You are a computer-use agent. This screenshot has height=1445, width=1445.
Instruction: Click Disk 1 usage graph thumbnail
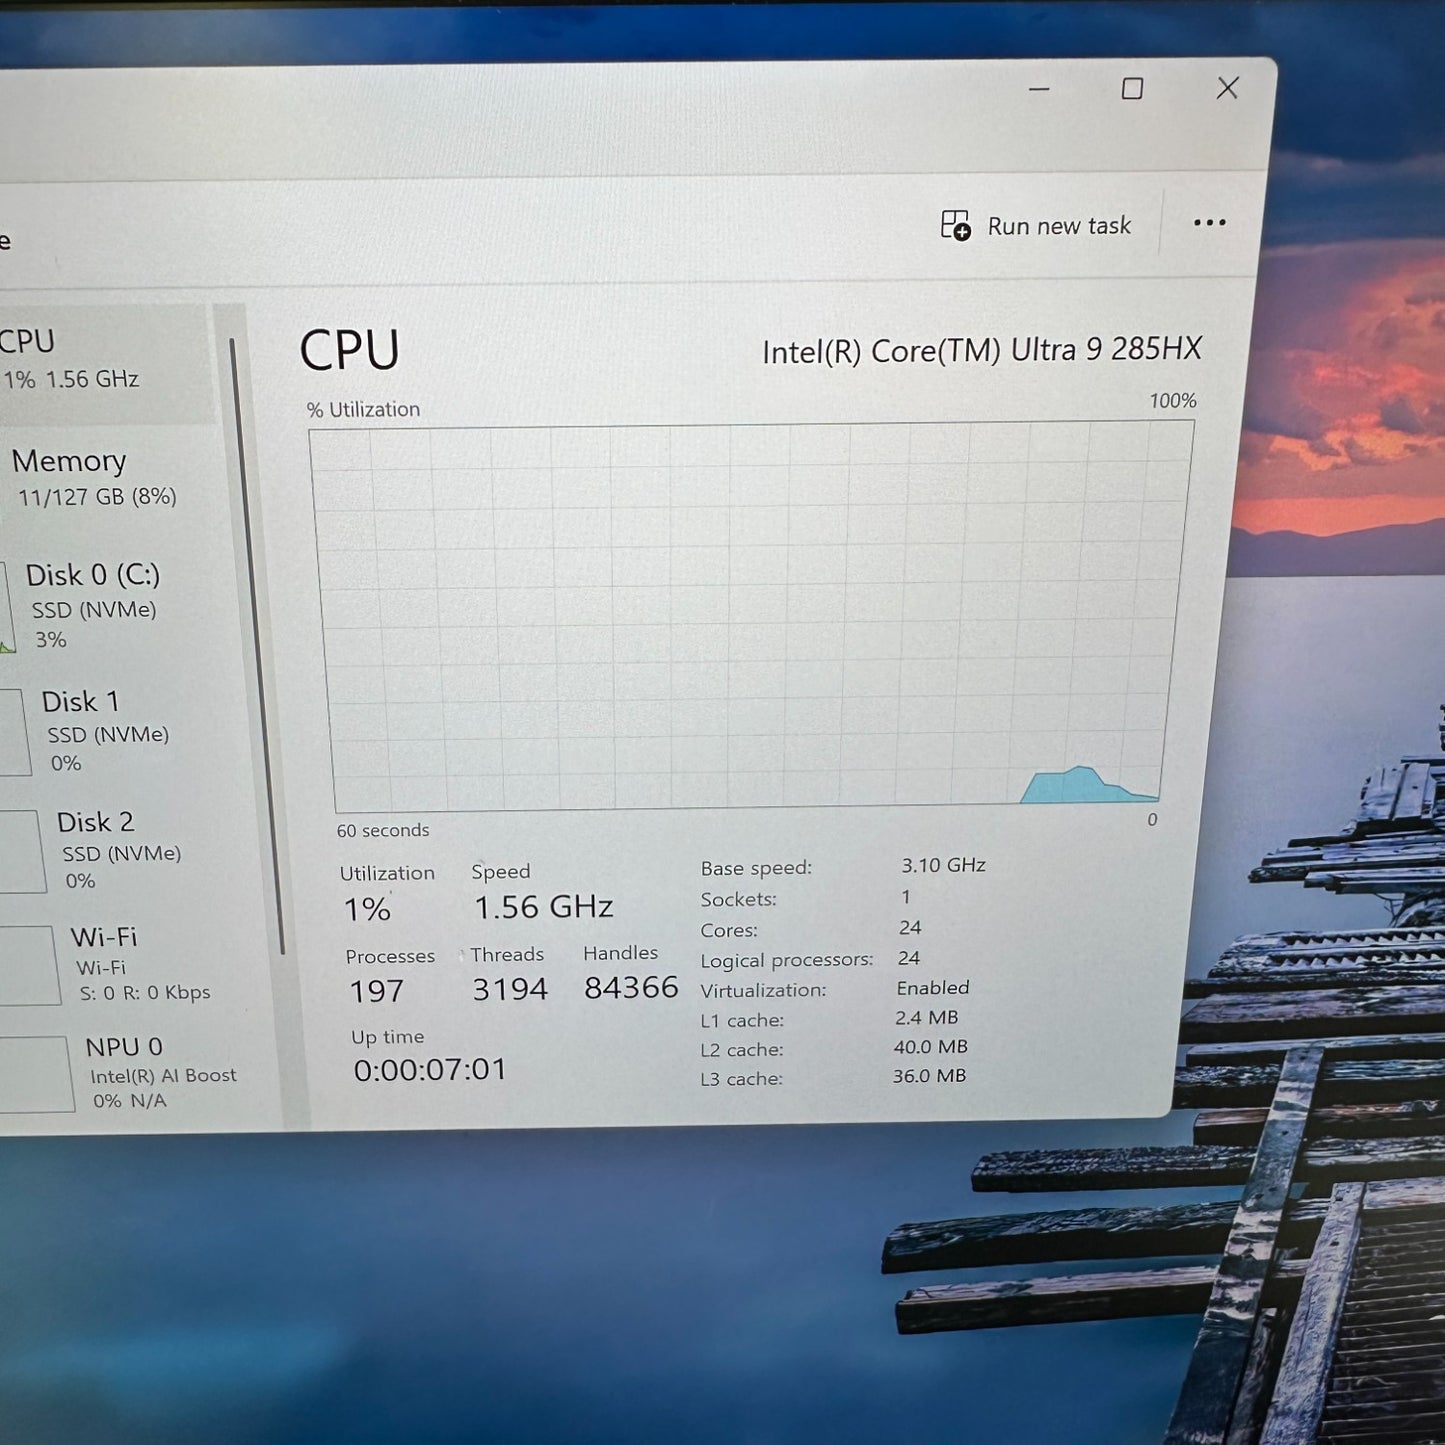(14, 732)
